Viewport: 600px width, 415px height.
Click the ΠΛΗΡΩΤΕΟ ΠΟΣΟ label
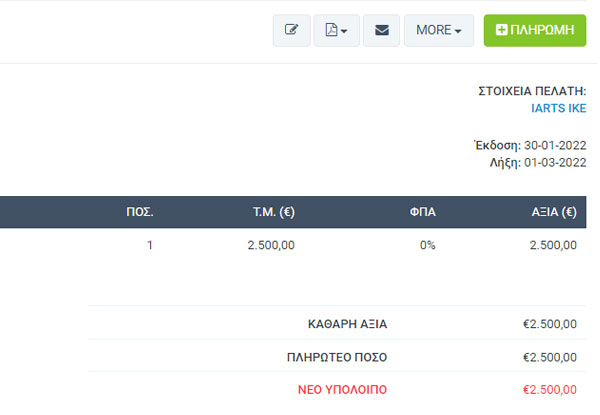[x=337, y=357]
